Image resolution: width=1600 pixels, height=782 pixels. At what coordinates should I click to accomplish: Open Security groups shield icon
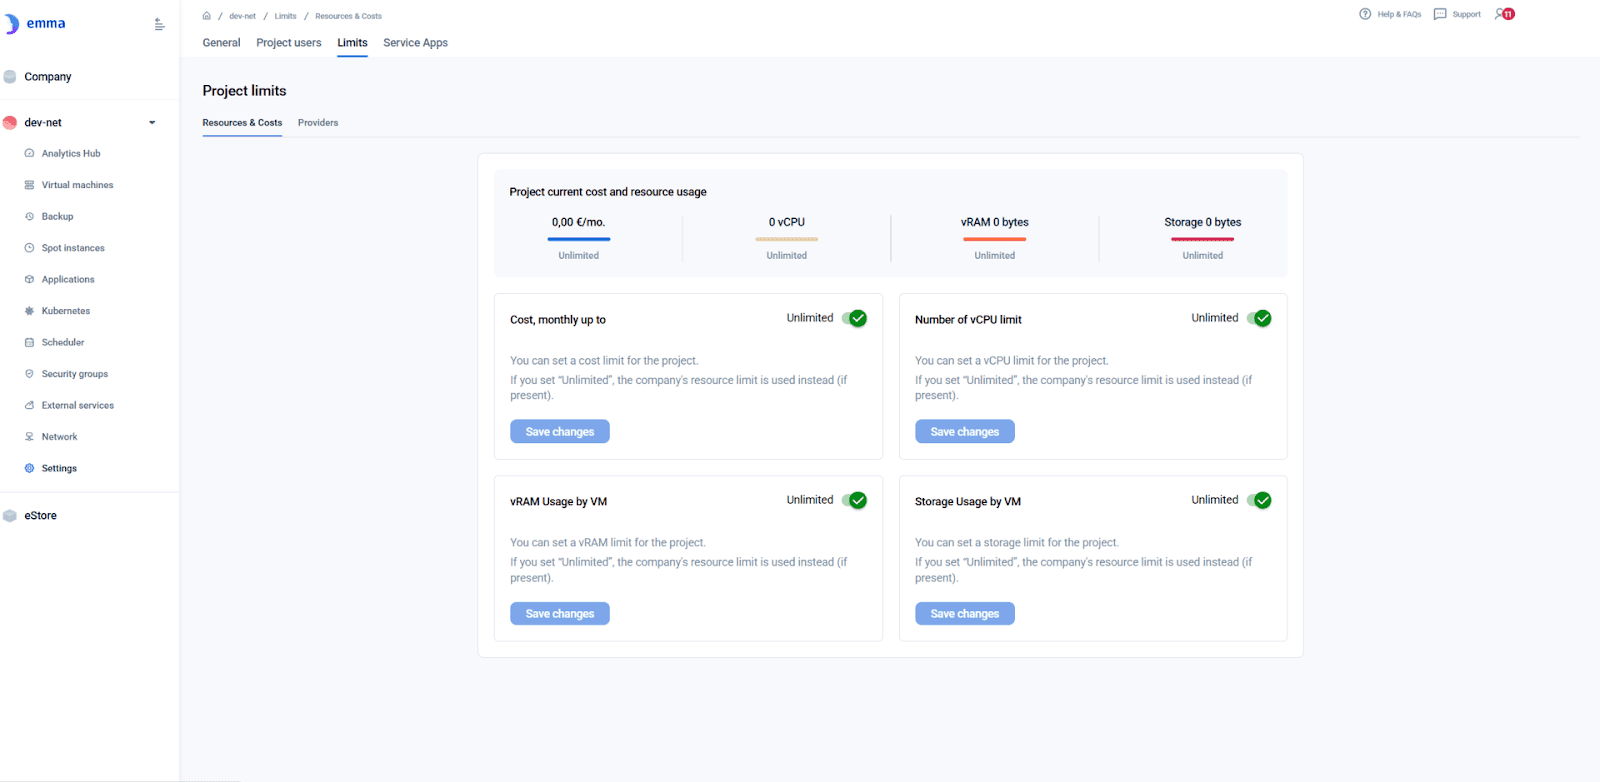pyautogui.click(x=29, y=374)
